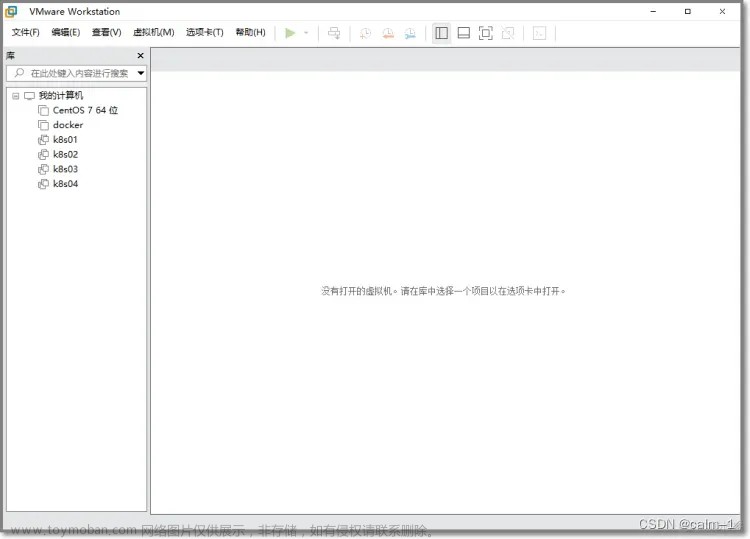Open the 虚拟机(M) menu
This screenshot has height=539, width=750.
pyautogui.click(x=154, y=32)
